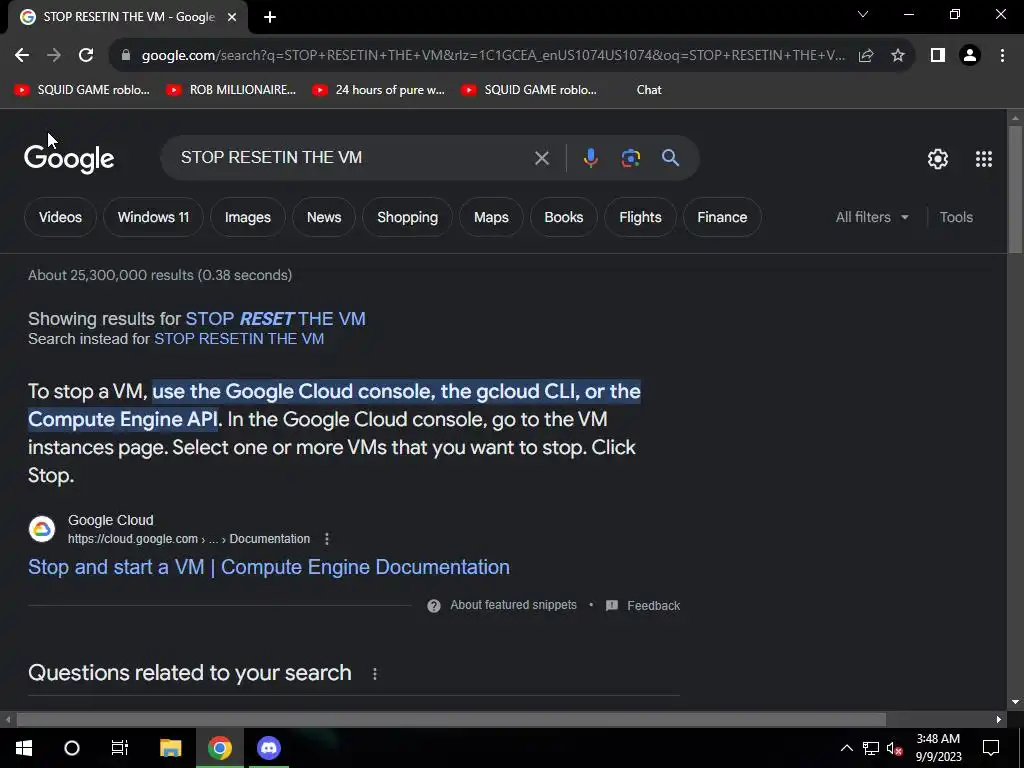Switch to Books results
Image resolution: width=1024 pixels, height=768 pixels.
point(564,217)
